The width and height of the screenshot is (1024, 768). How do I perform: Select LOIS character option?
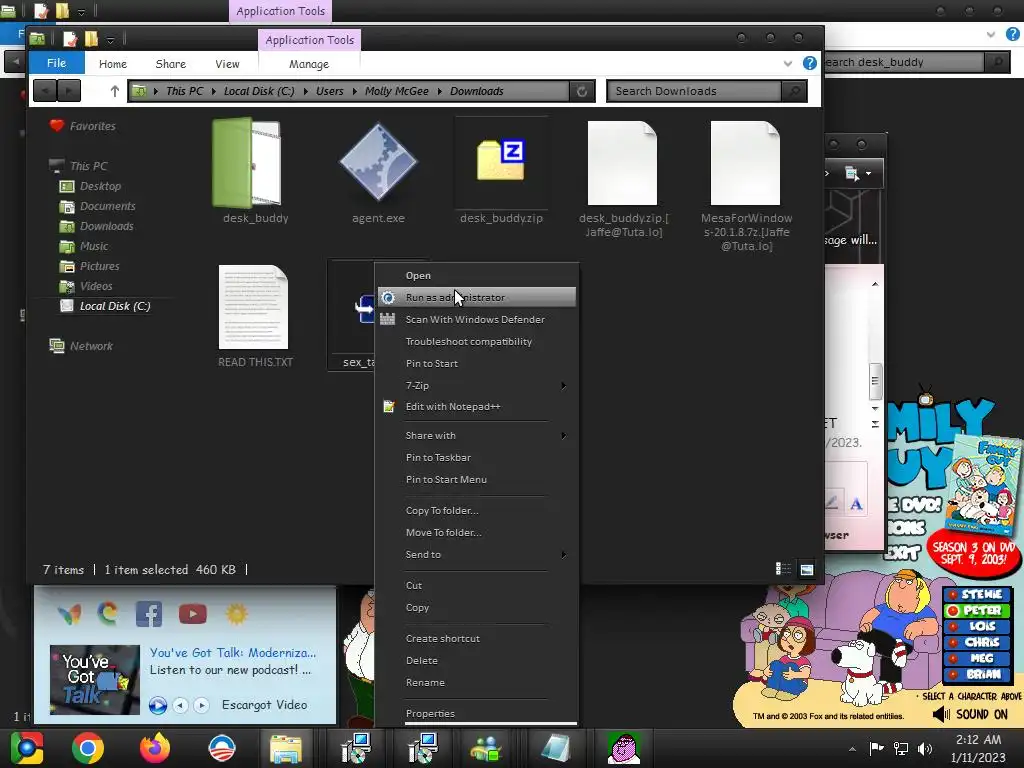pyautogui.click(x=976, y=626)
